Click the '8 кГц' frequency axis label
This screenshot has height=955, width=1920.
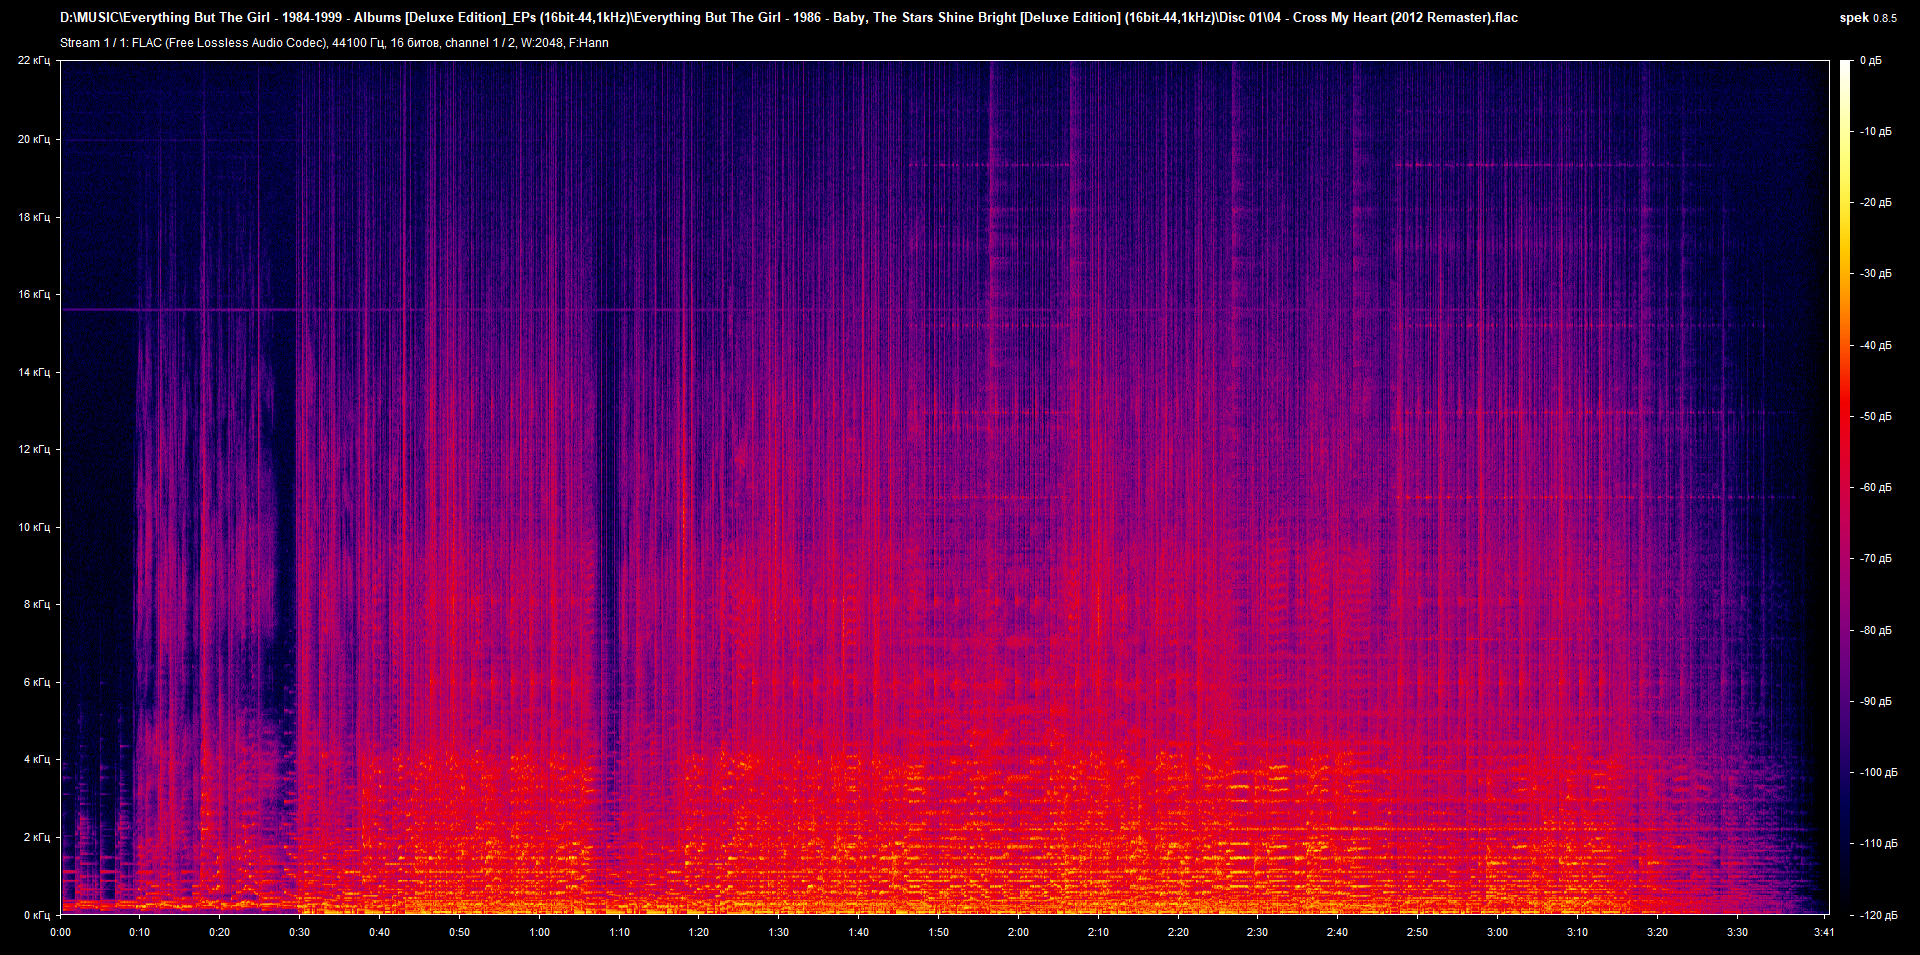click(x=37, y=604)
